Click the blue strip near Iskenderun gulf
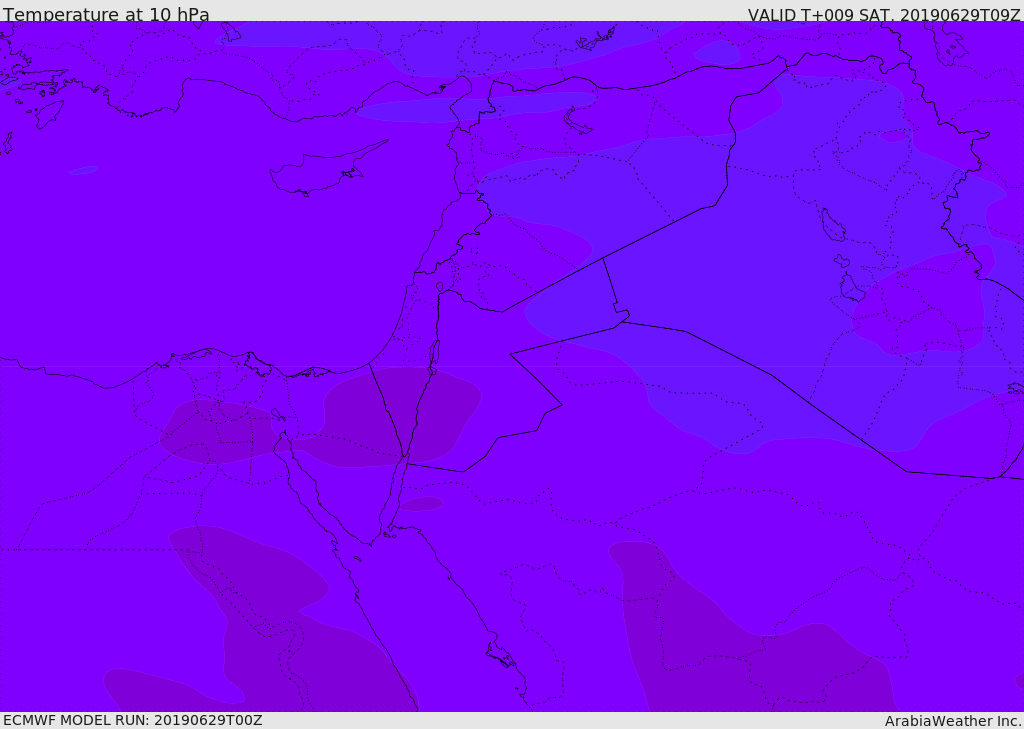The image size is (1024, 729). coord(475,106)
